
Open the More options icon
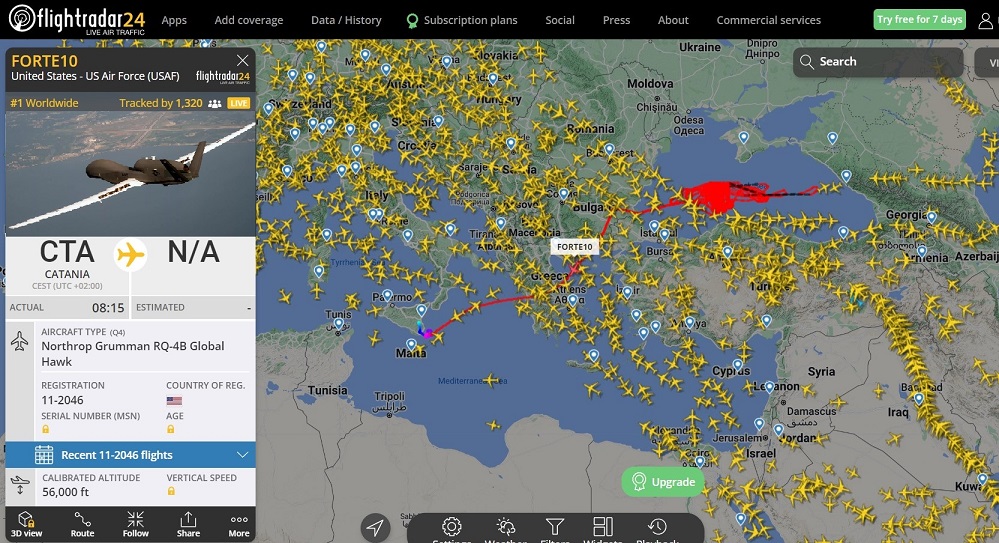[x=239, y=524]
